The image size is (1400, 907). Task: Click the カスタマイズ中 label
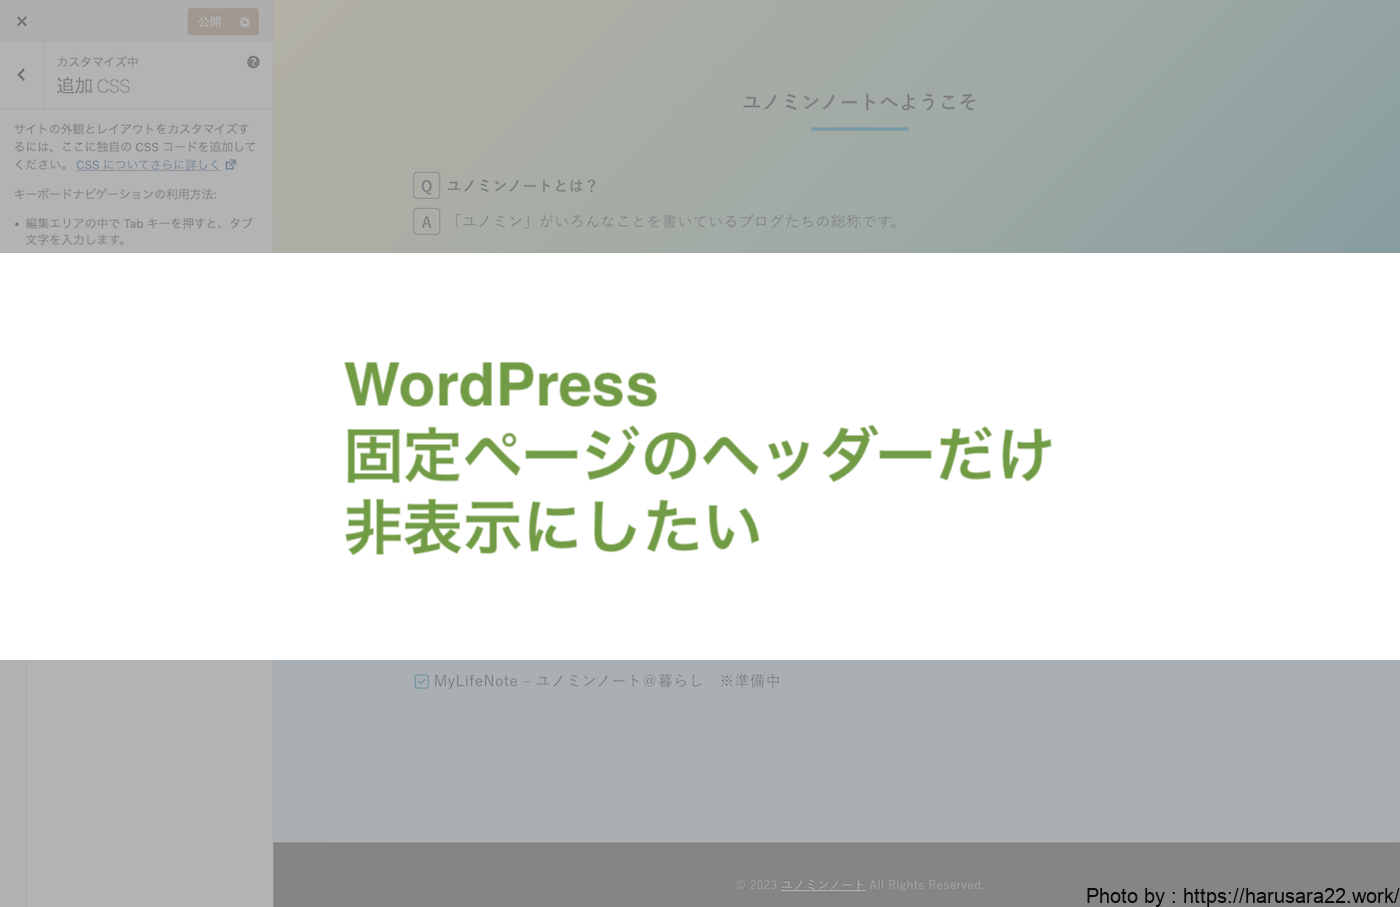pos(97,62)
